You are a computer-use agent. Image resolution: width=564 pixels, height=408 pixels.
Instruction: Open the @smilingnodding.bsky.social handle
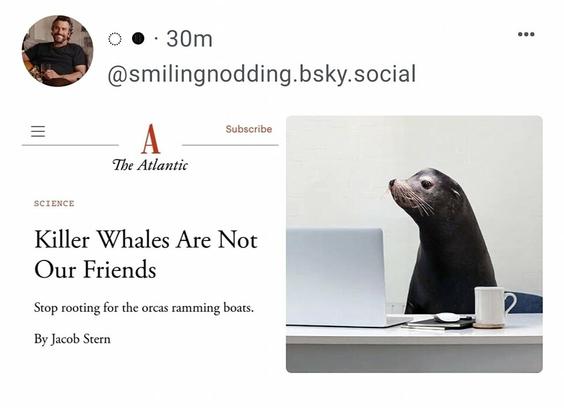click(262, 74)
